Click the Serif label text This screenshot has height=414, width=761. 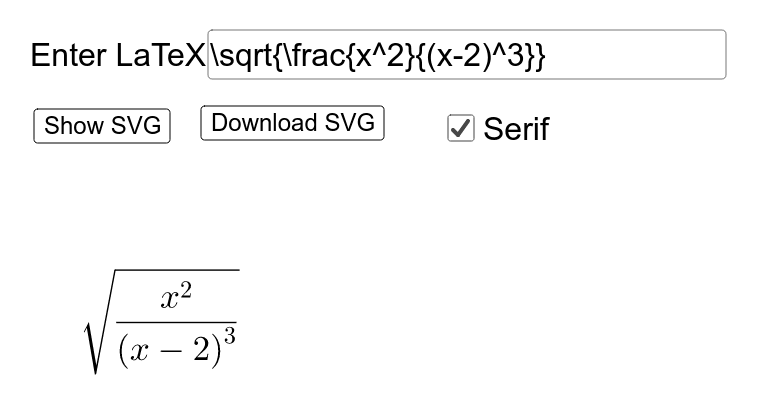(x=516, y=129)
